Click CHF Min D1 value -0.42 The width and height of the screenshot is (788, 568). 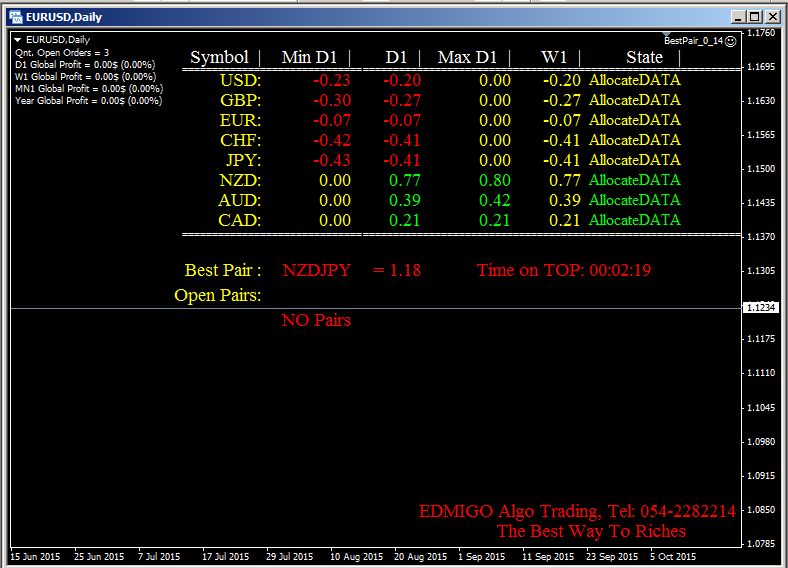click(x=332, y=140)
